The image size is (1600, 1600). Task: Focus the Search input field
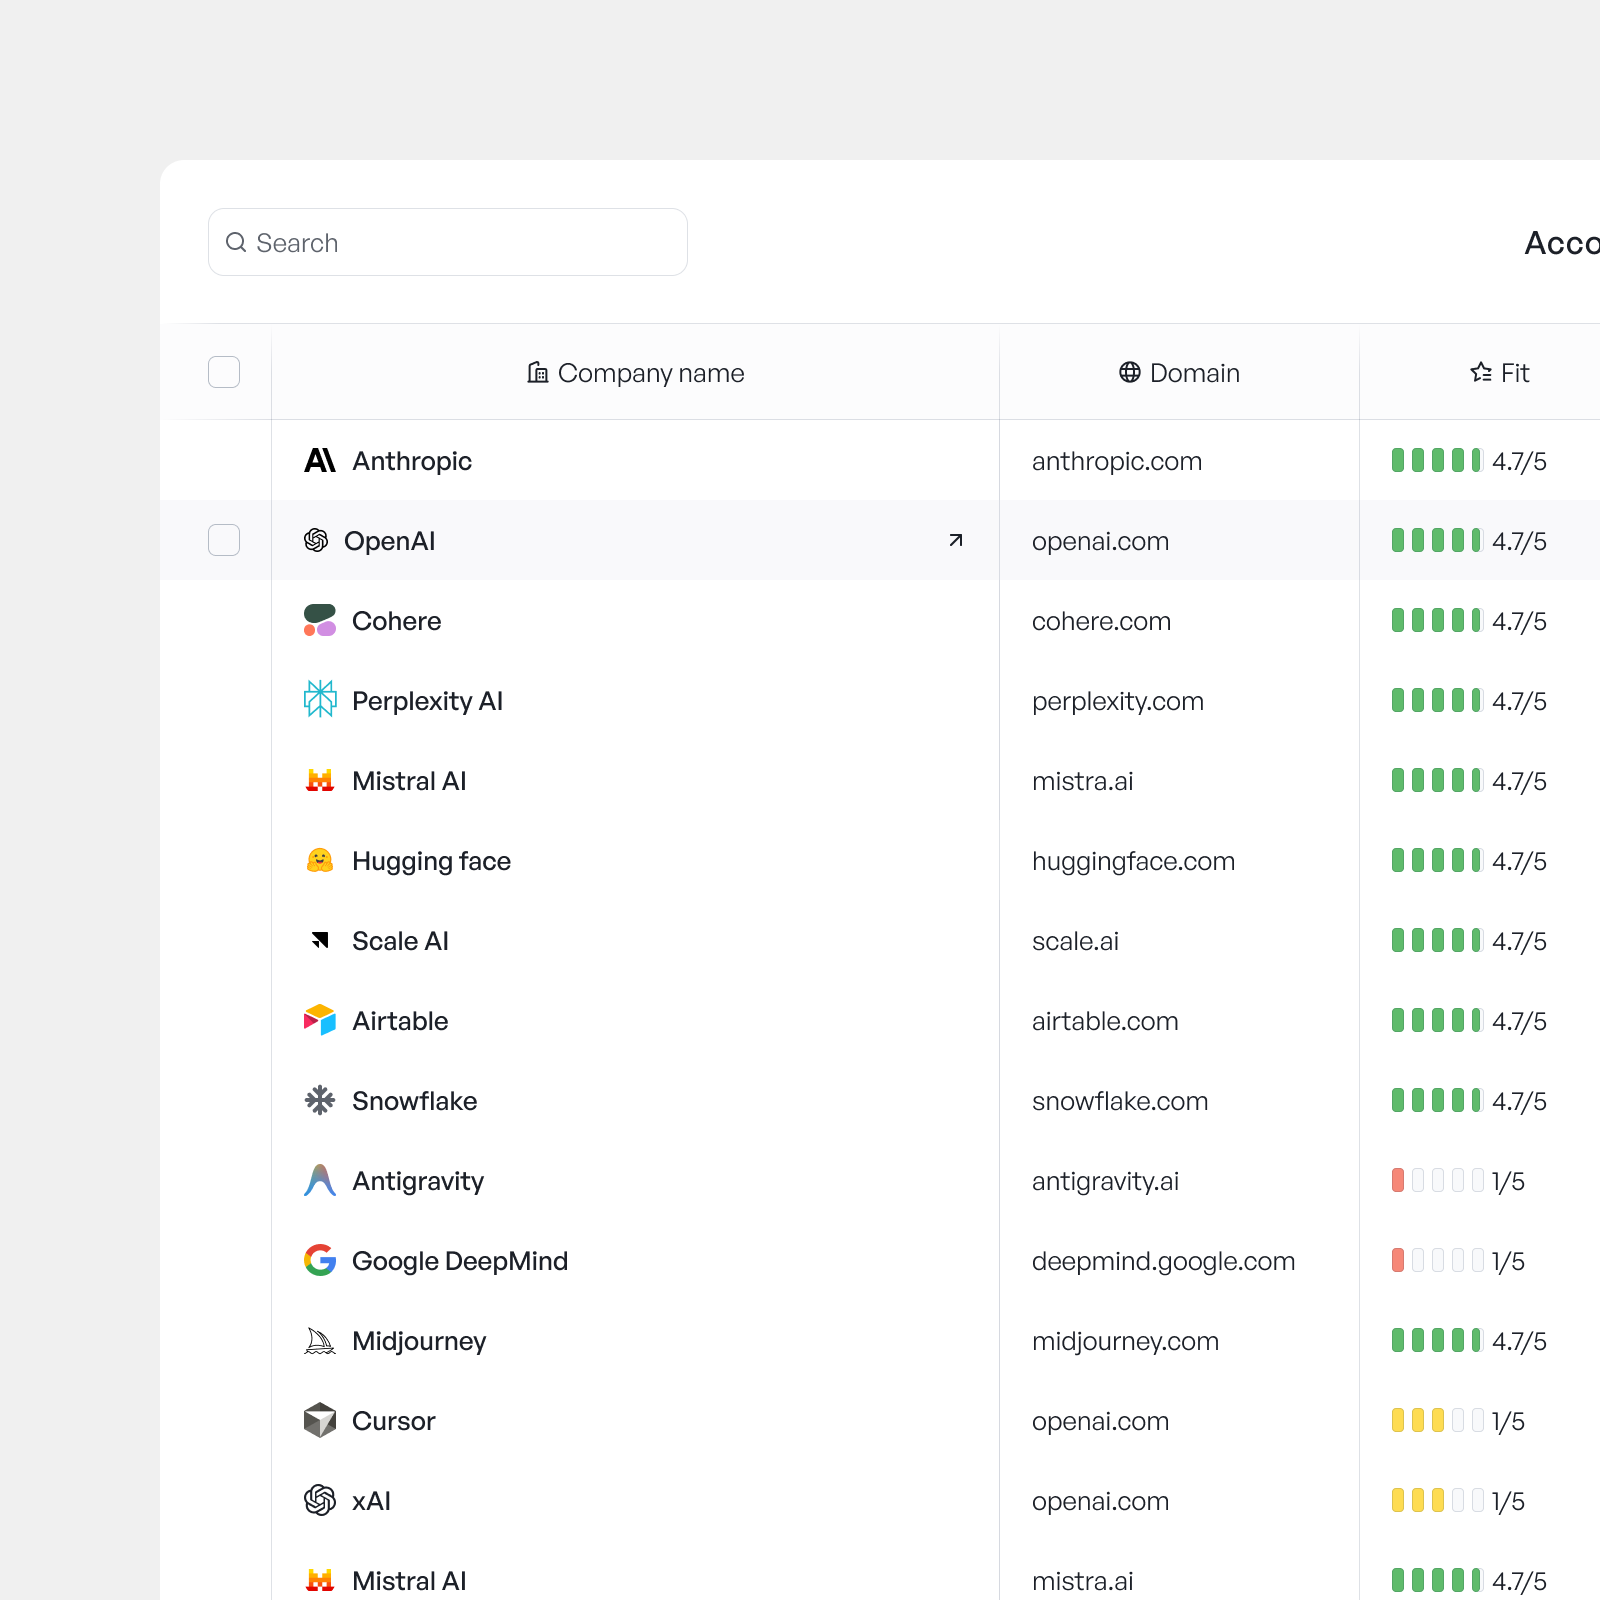[x=448, y=242]
